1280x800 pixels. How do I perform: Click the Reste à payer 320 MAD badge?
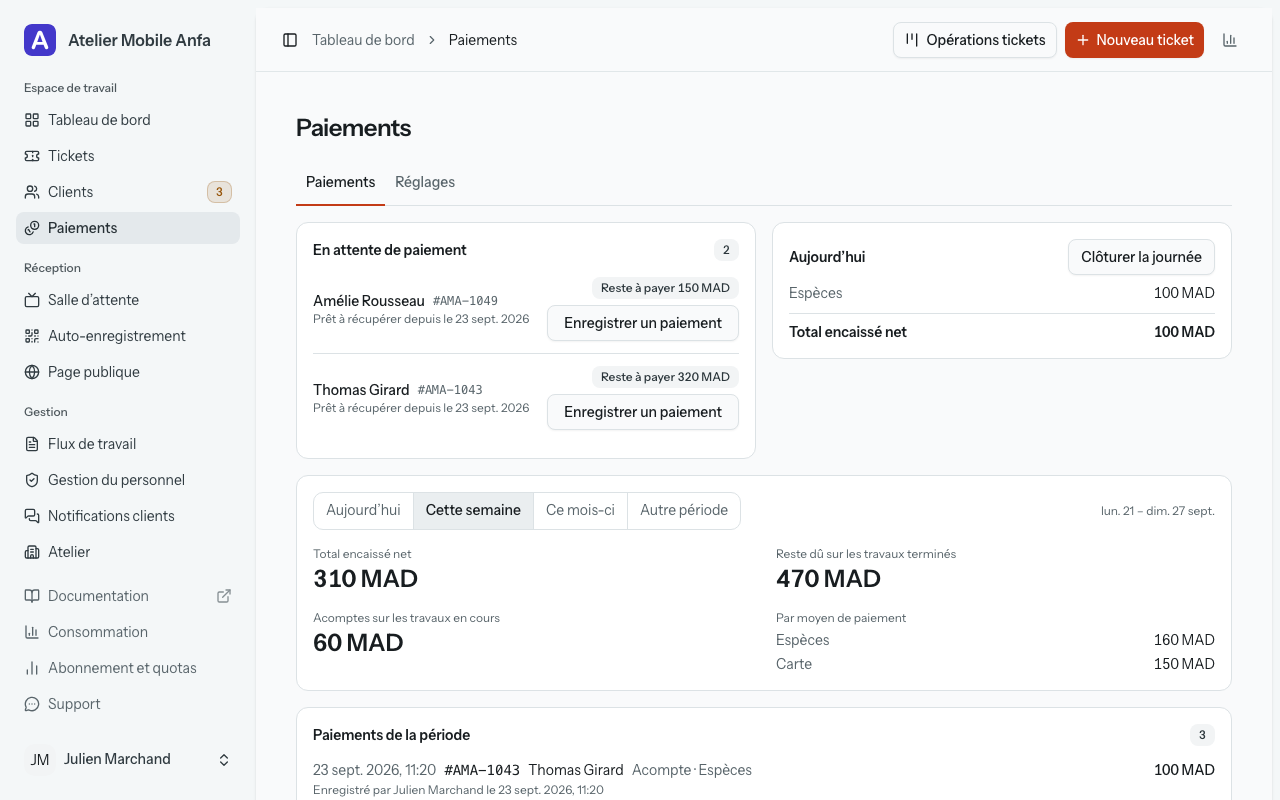point(665,377)
